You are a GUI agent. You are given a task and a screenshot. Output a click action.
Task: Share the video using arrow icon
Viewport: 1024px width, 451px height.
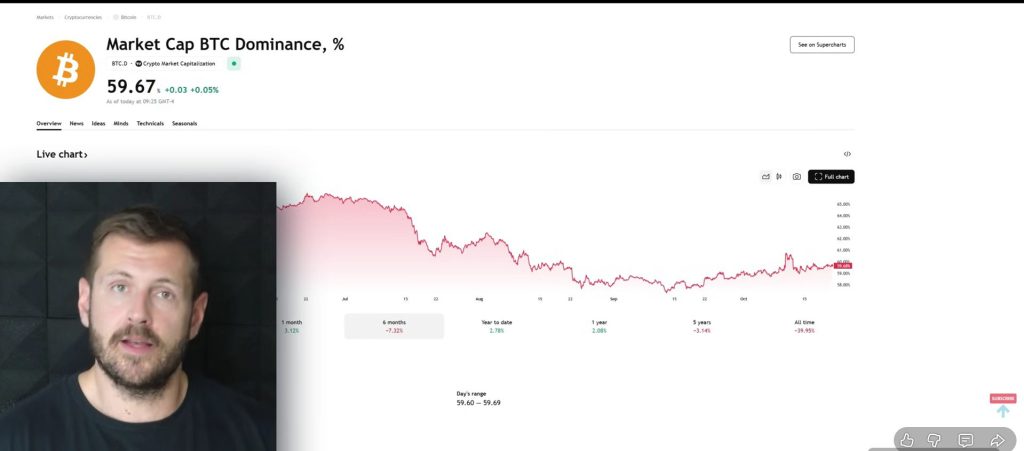(x=997, y=440)
